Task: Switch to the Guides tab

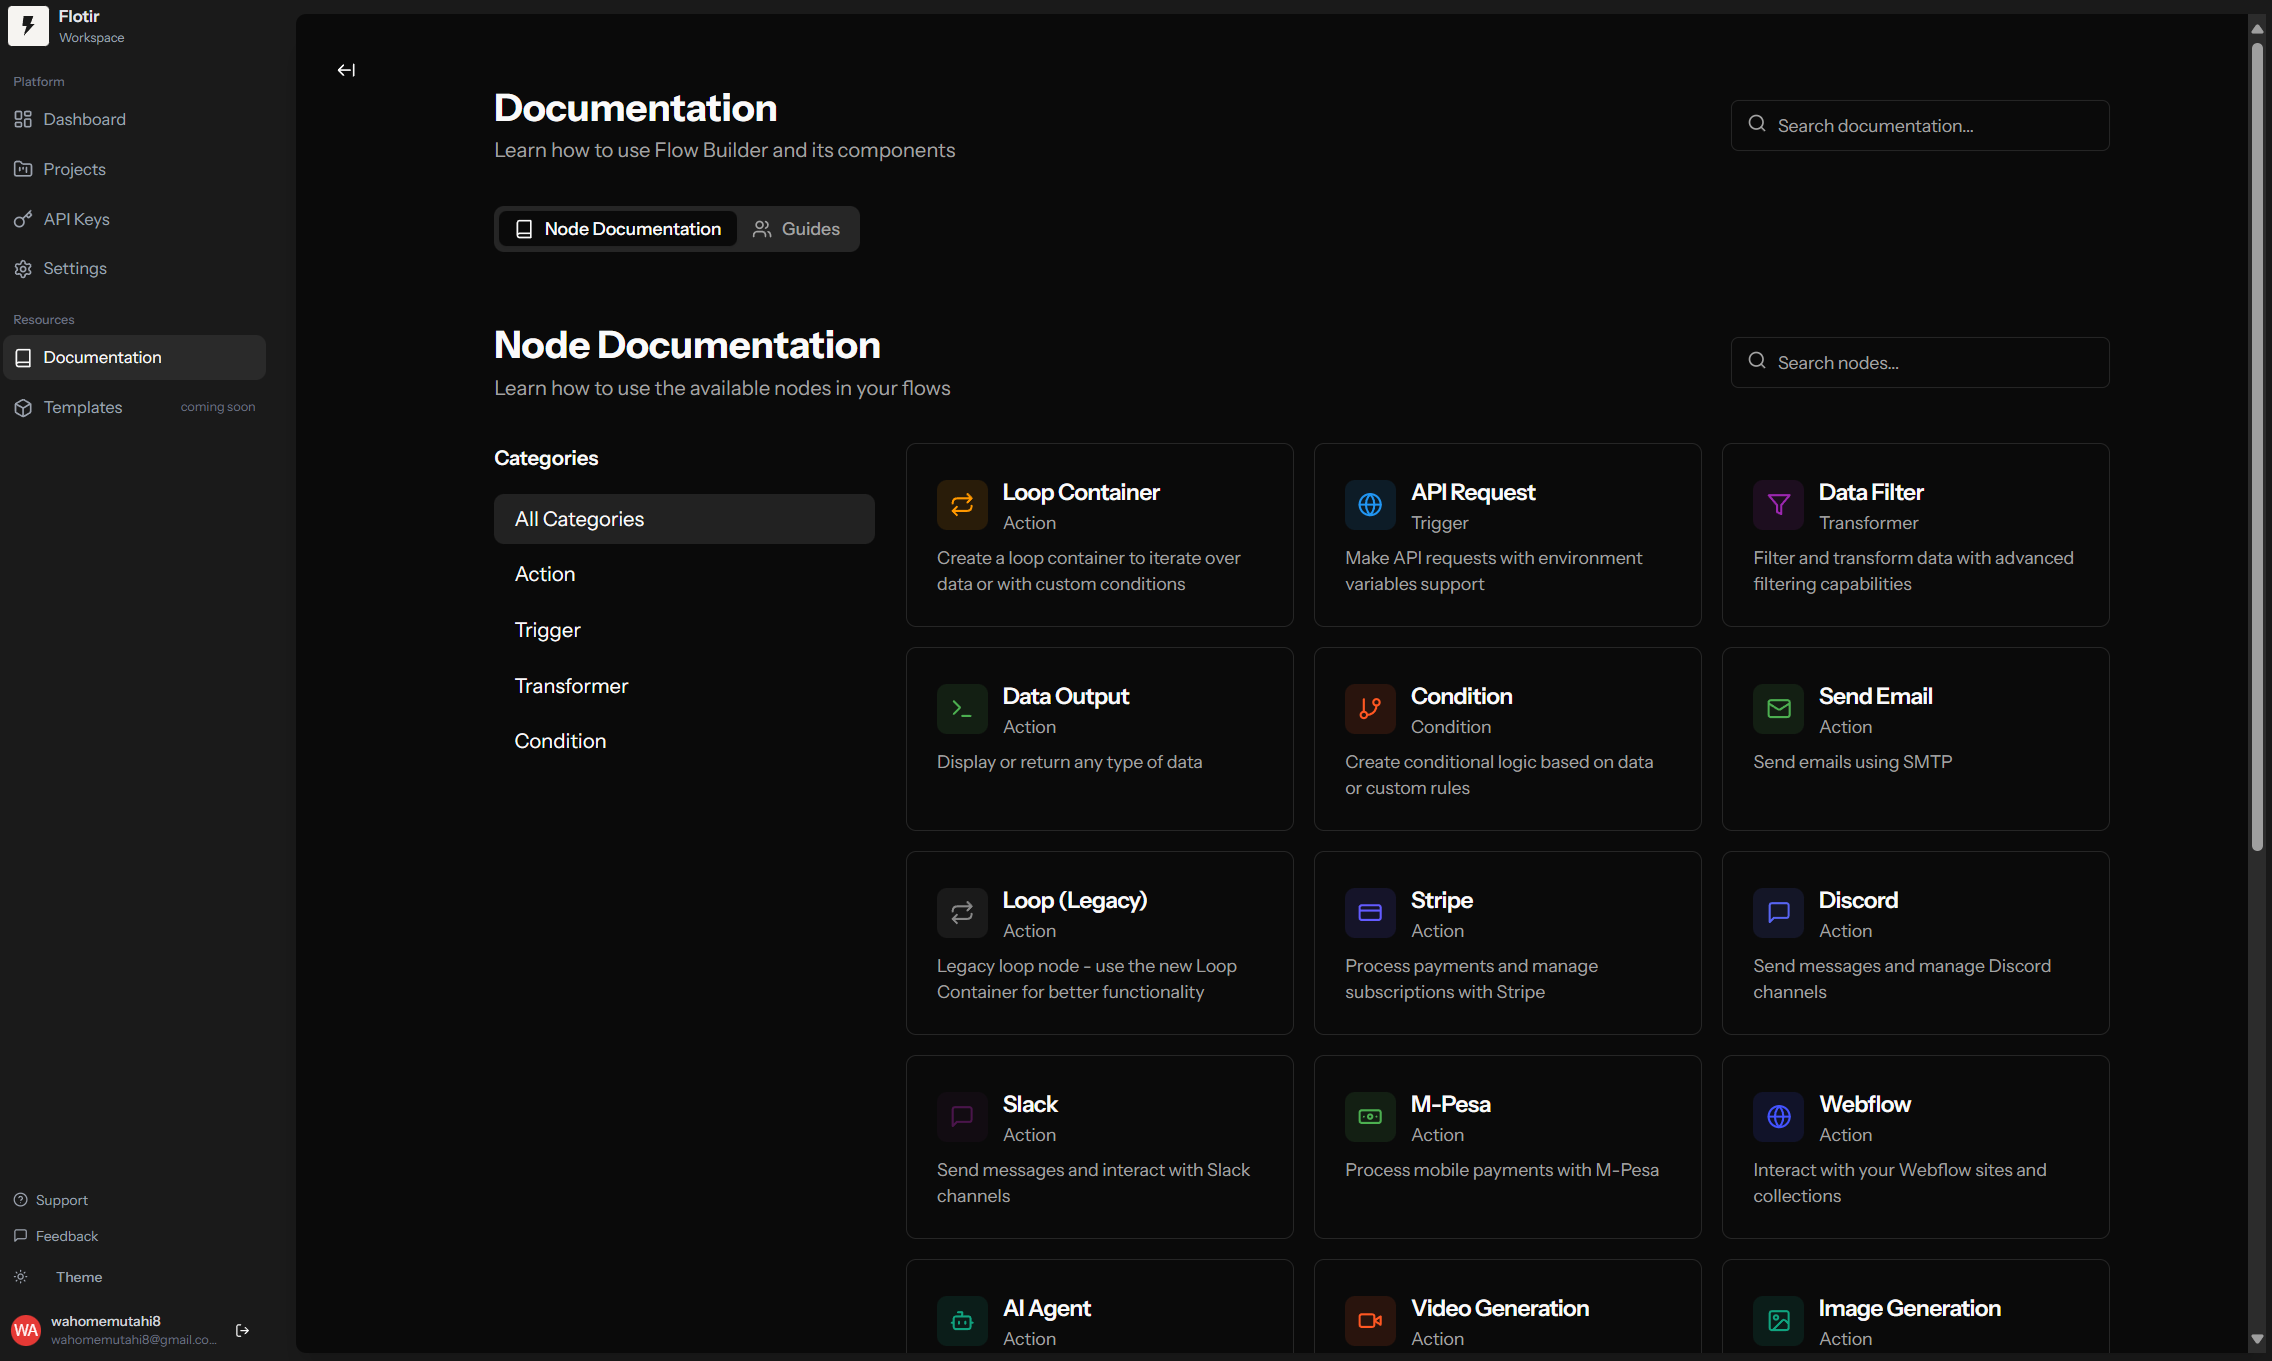Action: pos(797,229)
